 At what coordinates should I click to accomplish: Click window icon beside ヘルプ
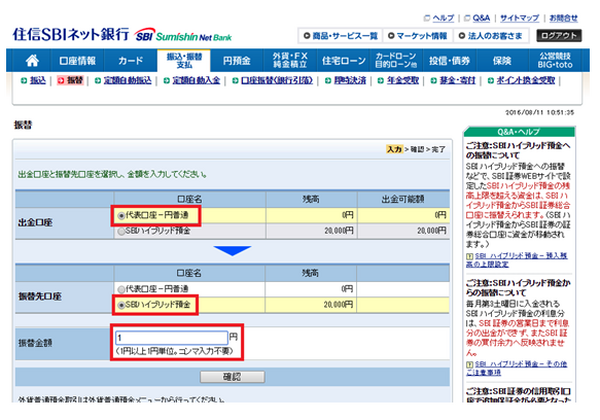[427, 18]
